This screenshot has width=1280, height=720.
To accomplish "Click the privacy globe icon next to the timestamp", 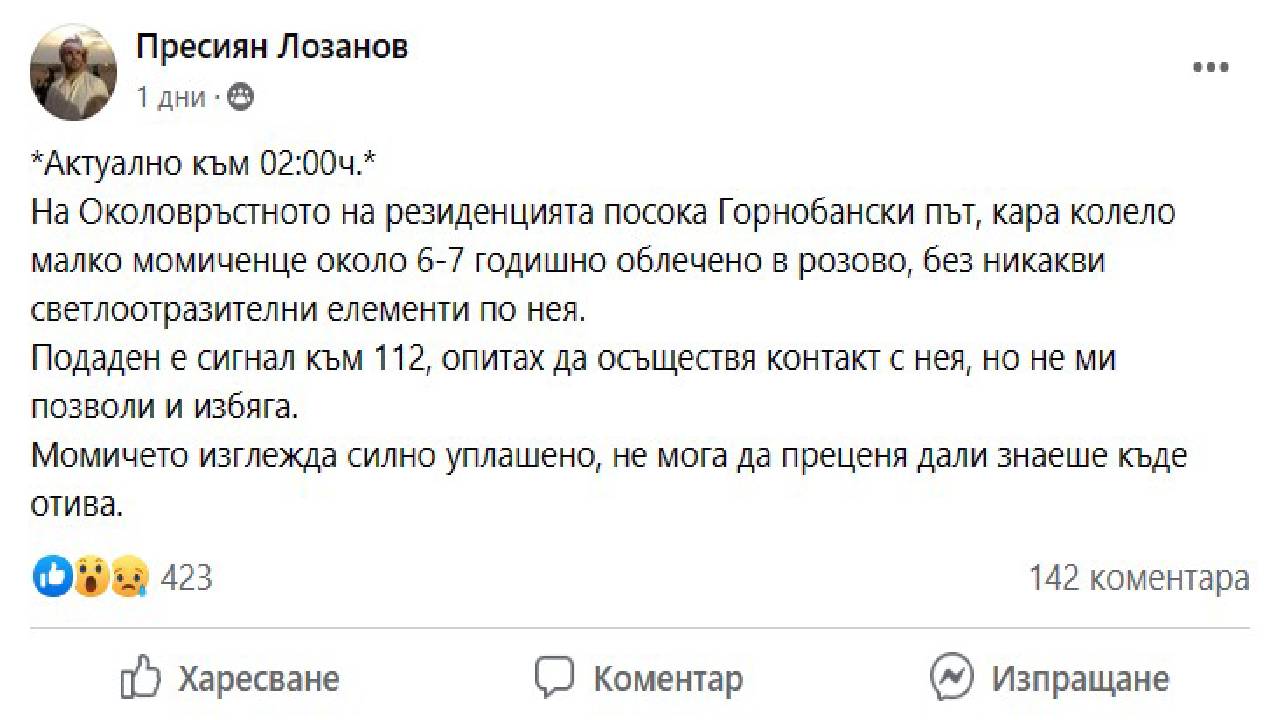I will coord(240,97).
